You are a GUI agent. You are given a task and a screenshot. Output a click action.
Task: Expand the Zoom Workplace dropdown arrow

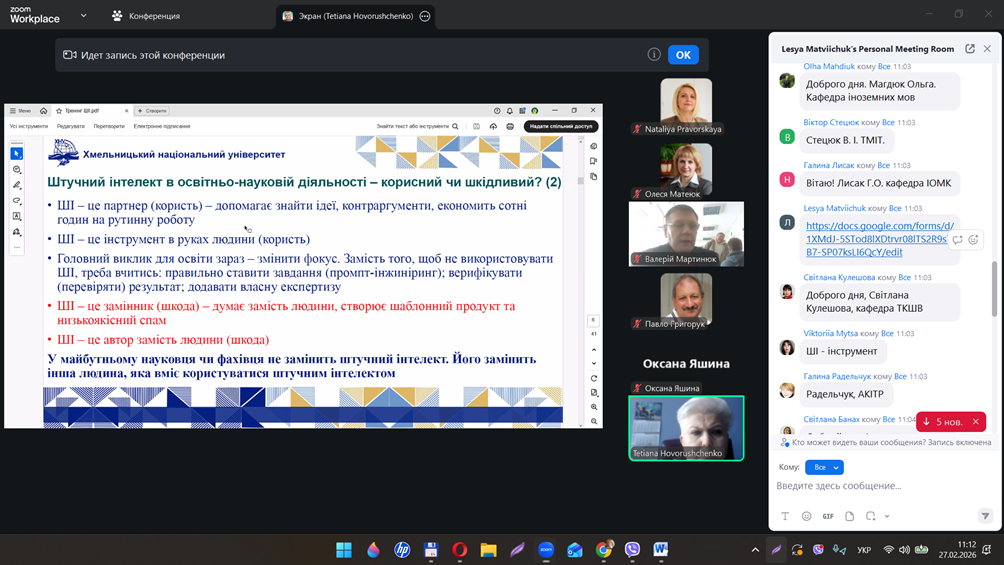coord(83,16)
